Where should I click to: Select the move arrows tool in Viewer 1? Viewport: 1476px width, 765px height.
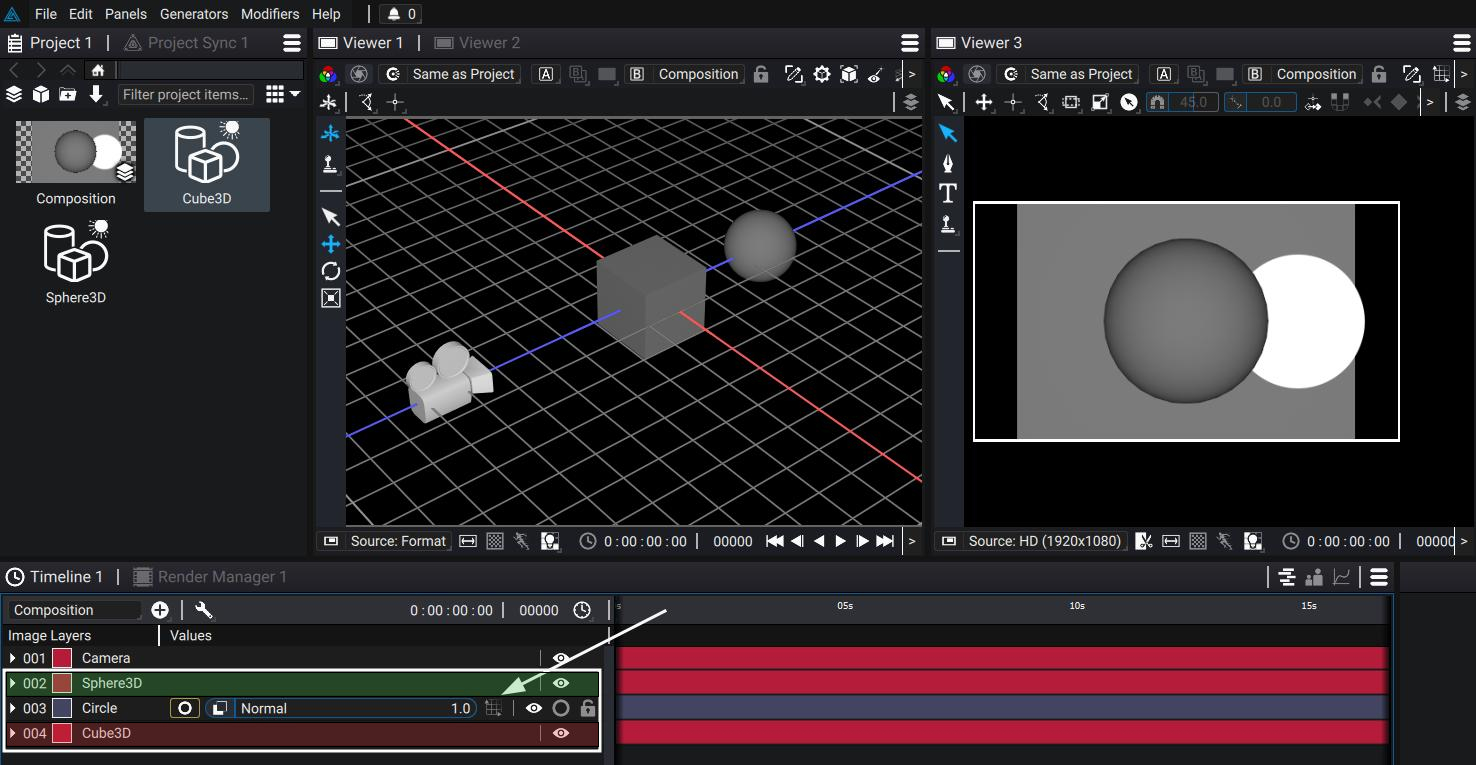point(331,244)
